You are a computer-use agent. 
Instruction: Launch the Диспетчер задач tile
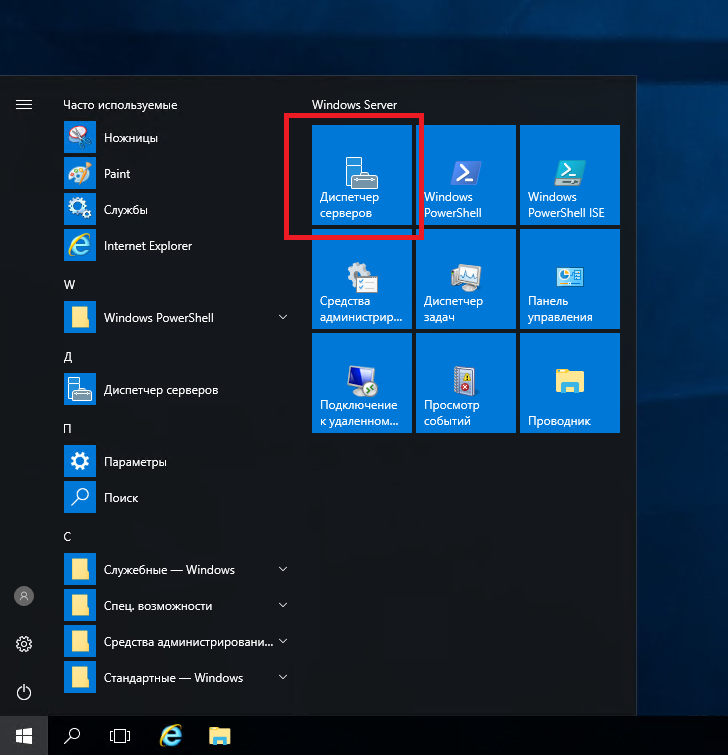point(465,279)
